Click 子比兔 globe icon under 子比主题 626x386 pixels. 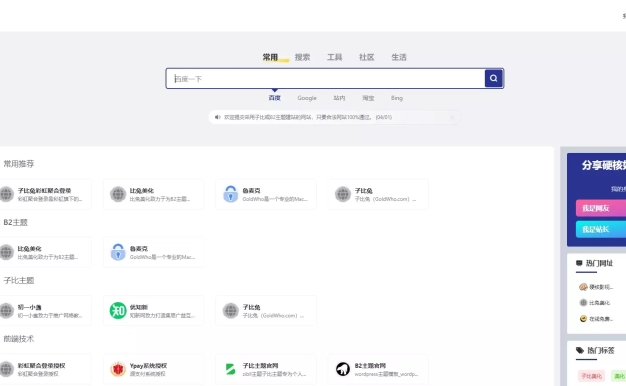pyautogui.click(x=230, y=311)
